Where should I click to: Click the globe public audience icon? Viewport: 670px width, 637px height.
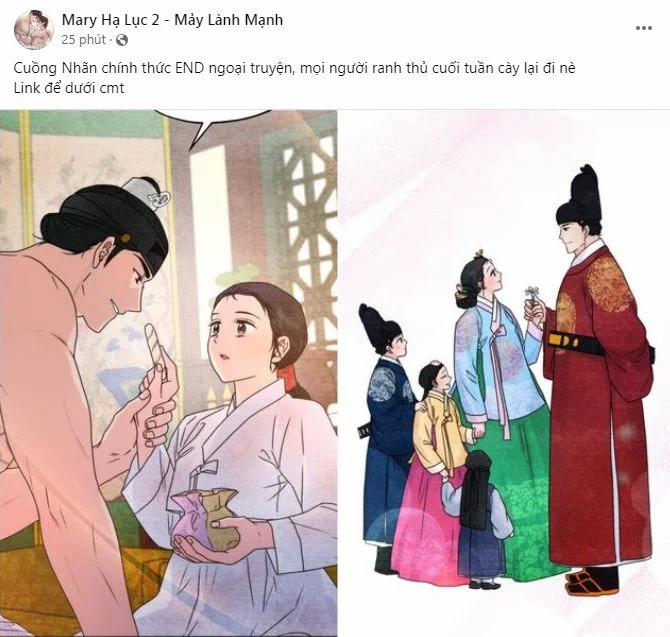pos(122,41)
